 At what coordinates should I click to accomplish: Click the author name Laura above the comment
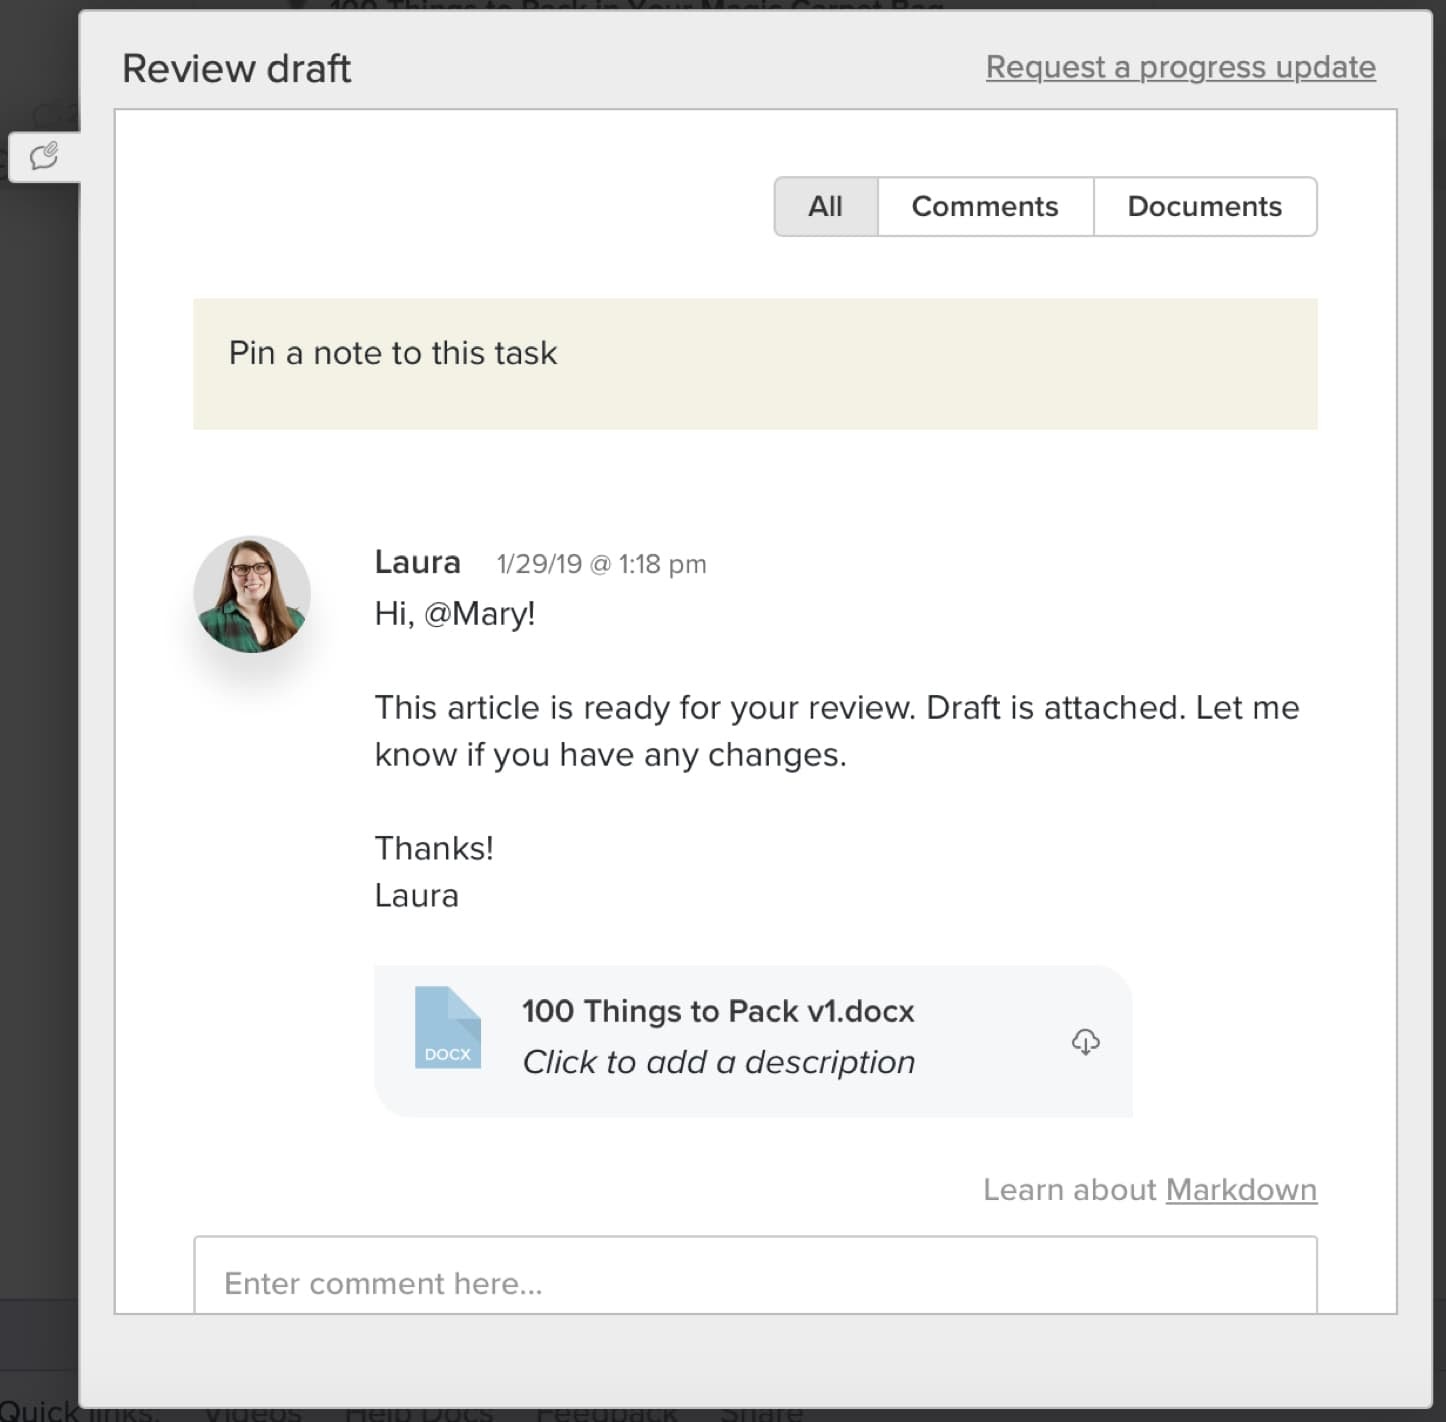point(417,562)
